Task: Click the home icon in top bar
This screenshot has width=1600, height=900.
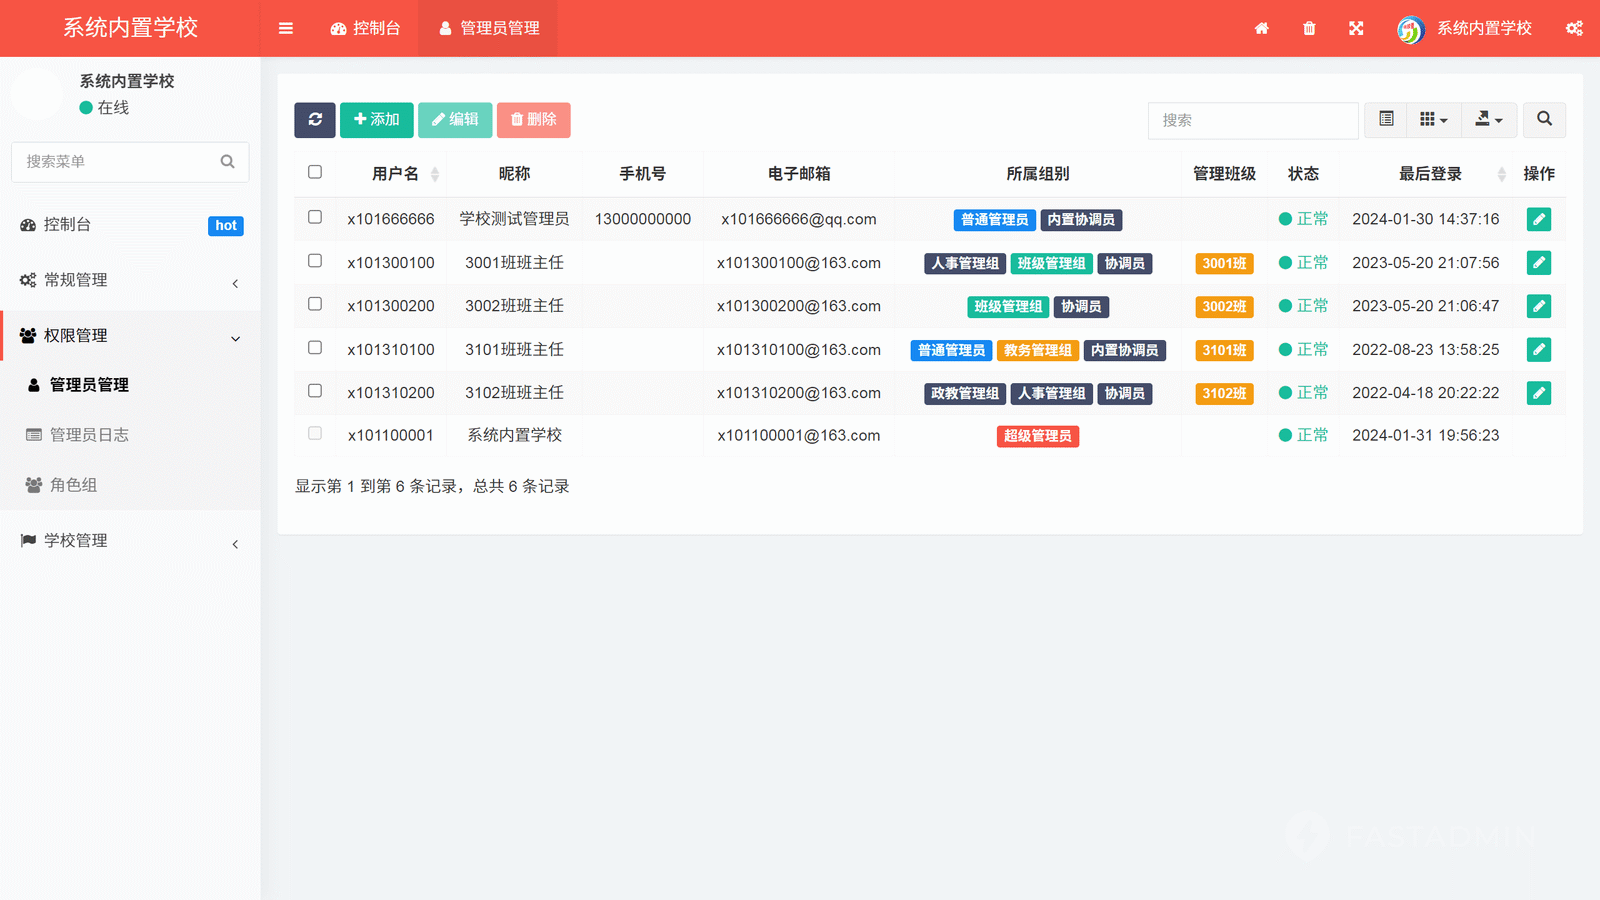Action: [1262, 28]
